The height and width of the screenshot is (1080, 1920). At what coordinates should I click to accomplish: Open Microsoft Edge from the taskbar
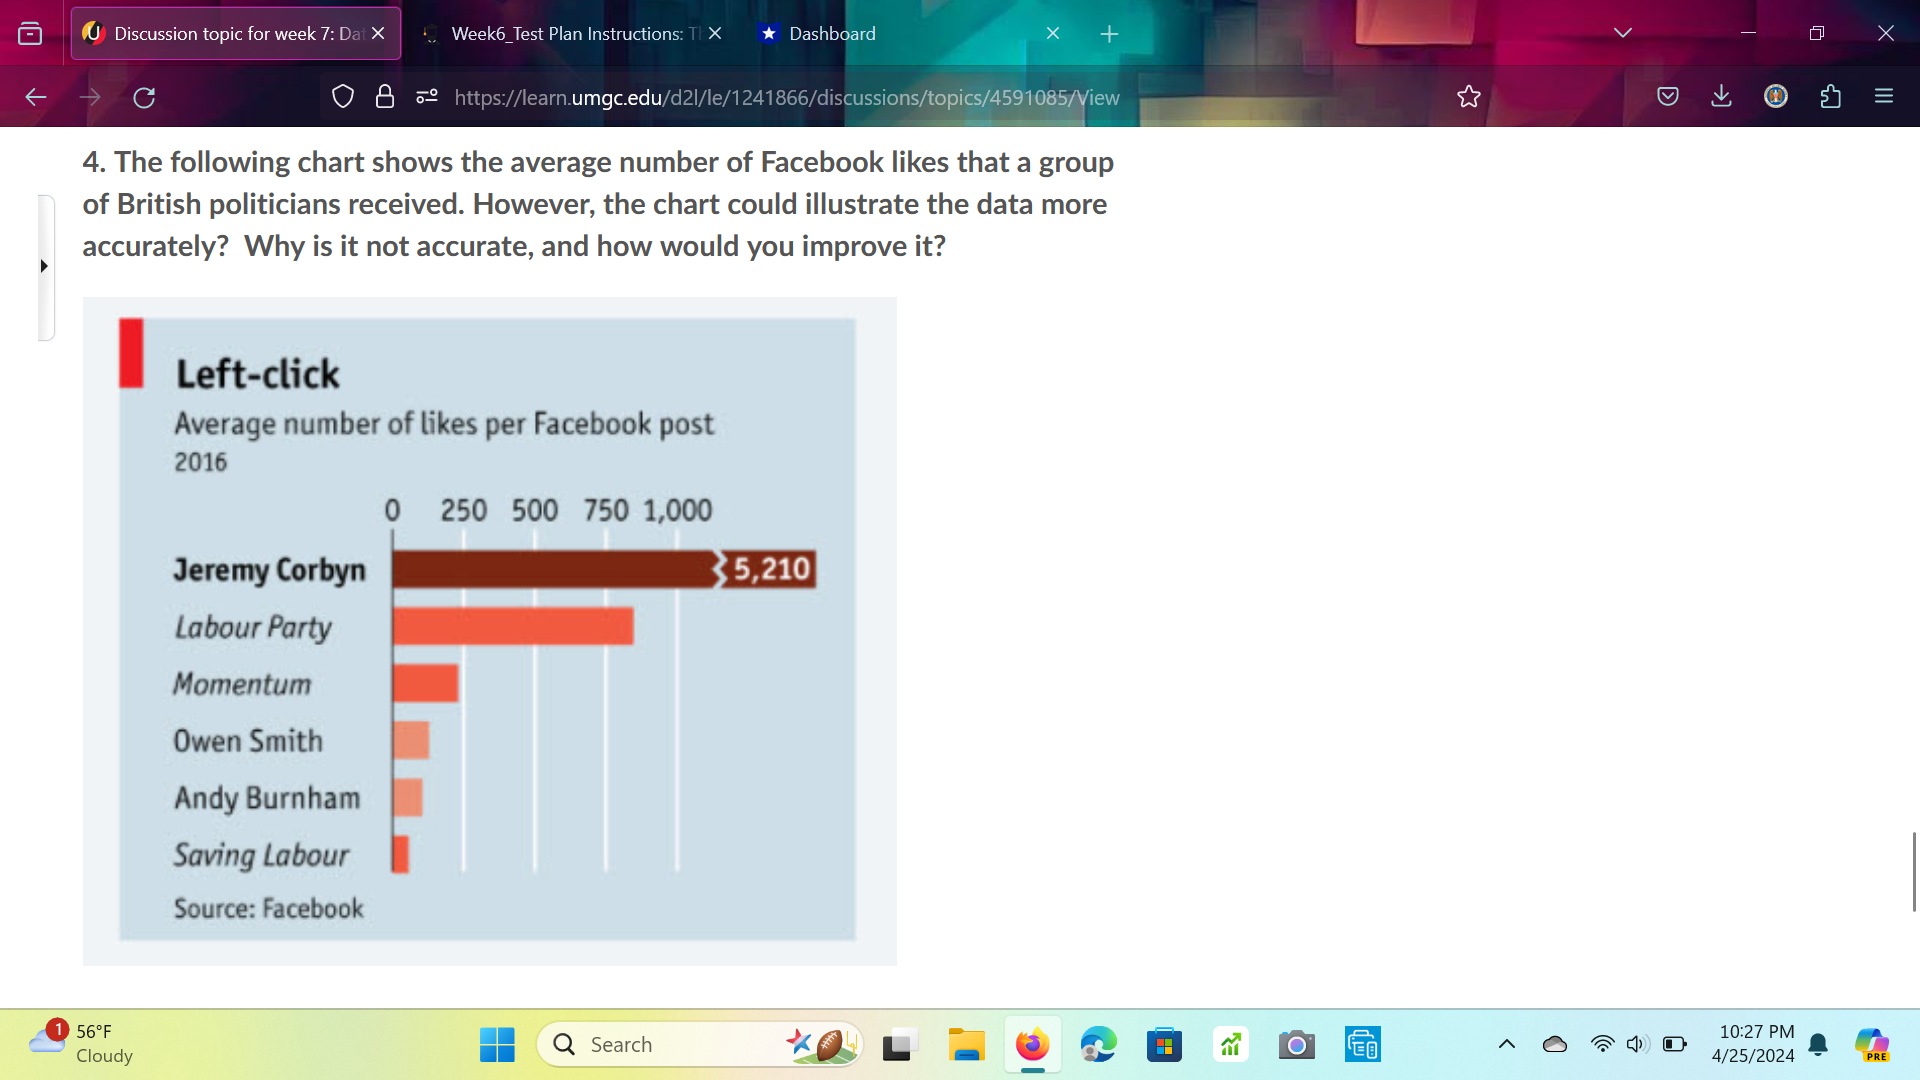click(x=1098, y=1044)
